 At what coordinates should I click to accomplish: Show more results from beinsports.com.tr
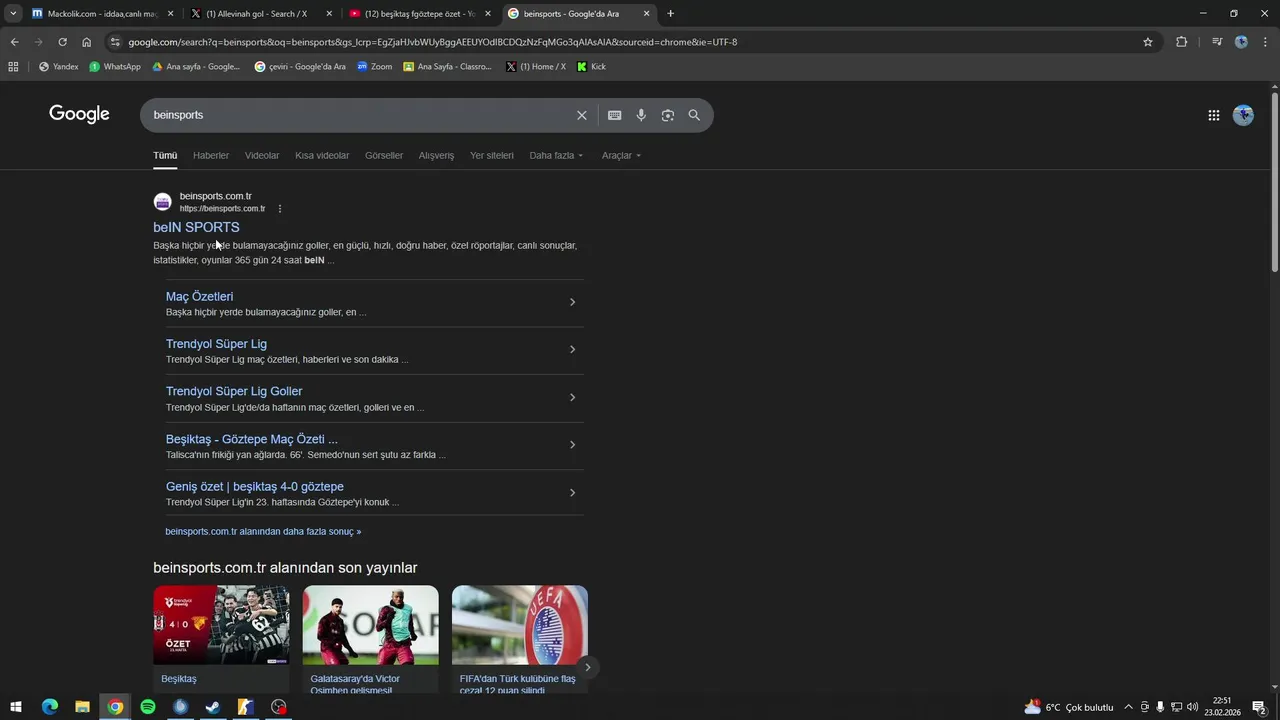[x=263, y=531]
